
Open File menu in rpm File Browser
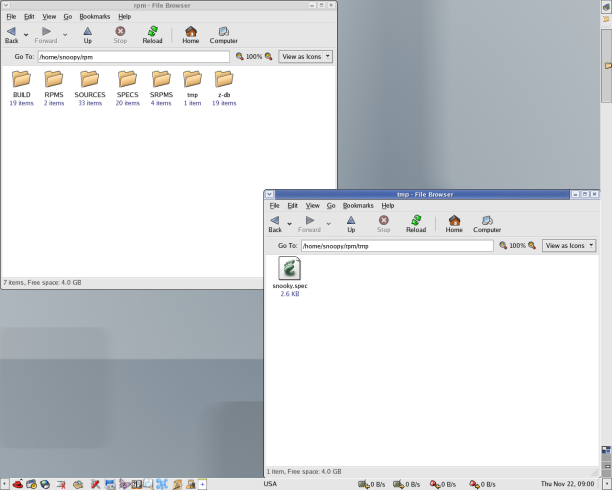click(x=11, y=16)
